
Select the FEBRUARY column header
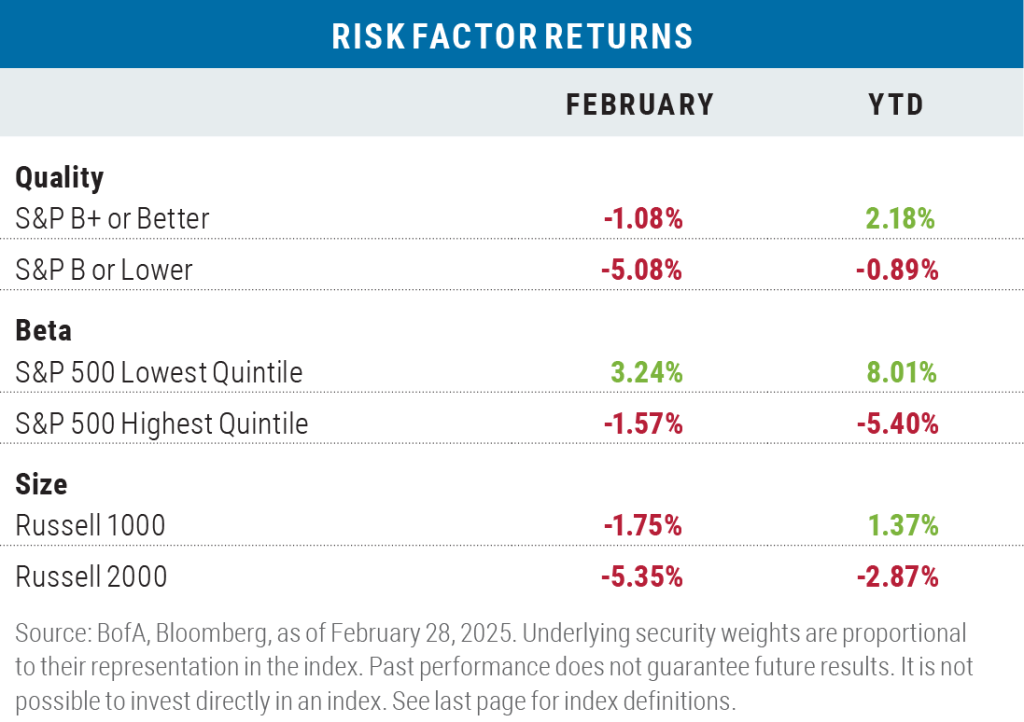640,105
